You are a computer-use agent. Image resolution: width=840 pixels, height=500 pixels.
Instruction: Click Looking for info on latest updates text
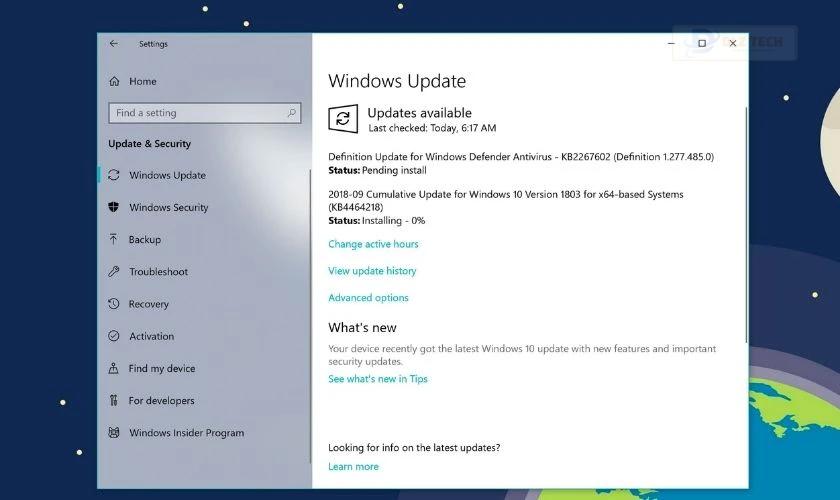coord(414,447)
